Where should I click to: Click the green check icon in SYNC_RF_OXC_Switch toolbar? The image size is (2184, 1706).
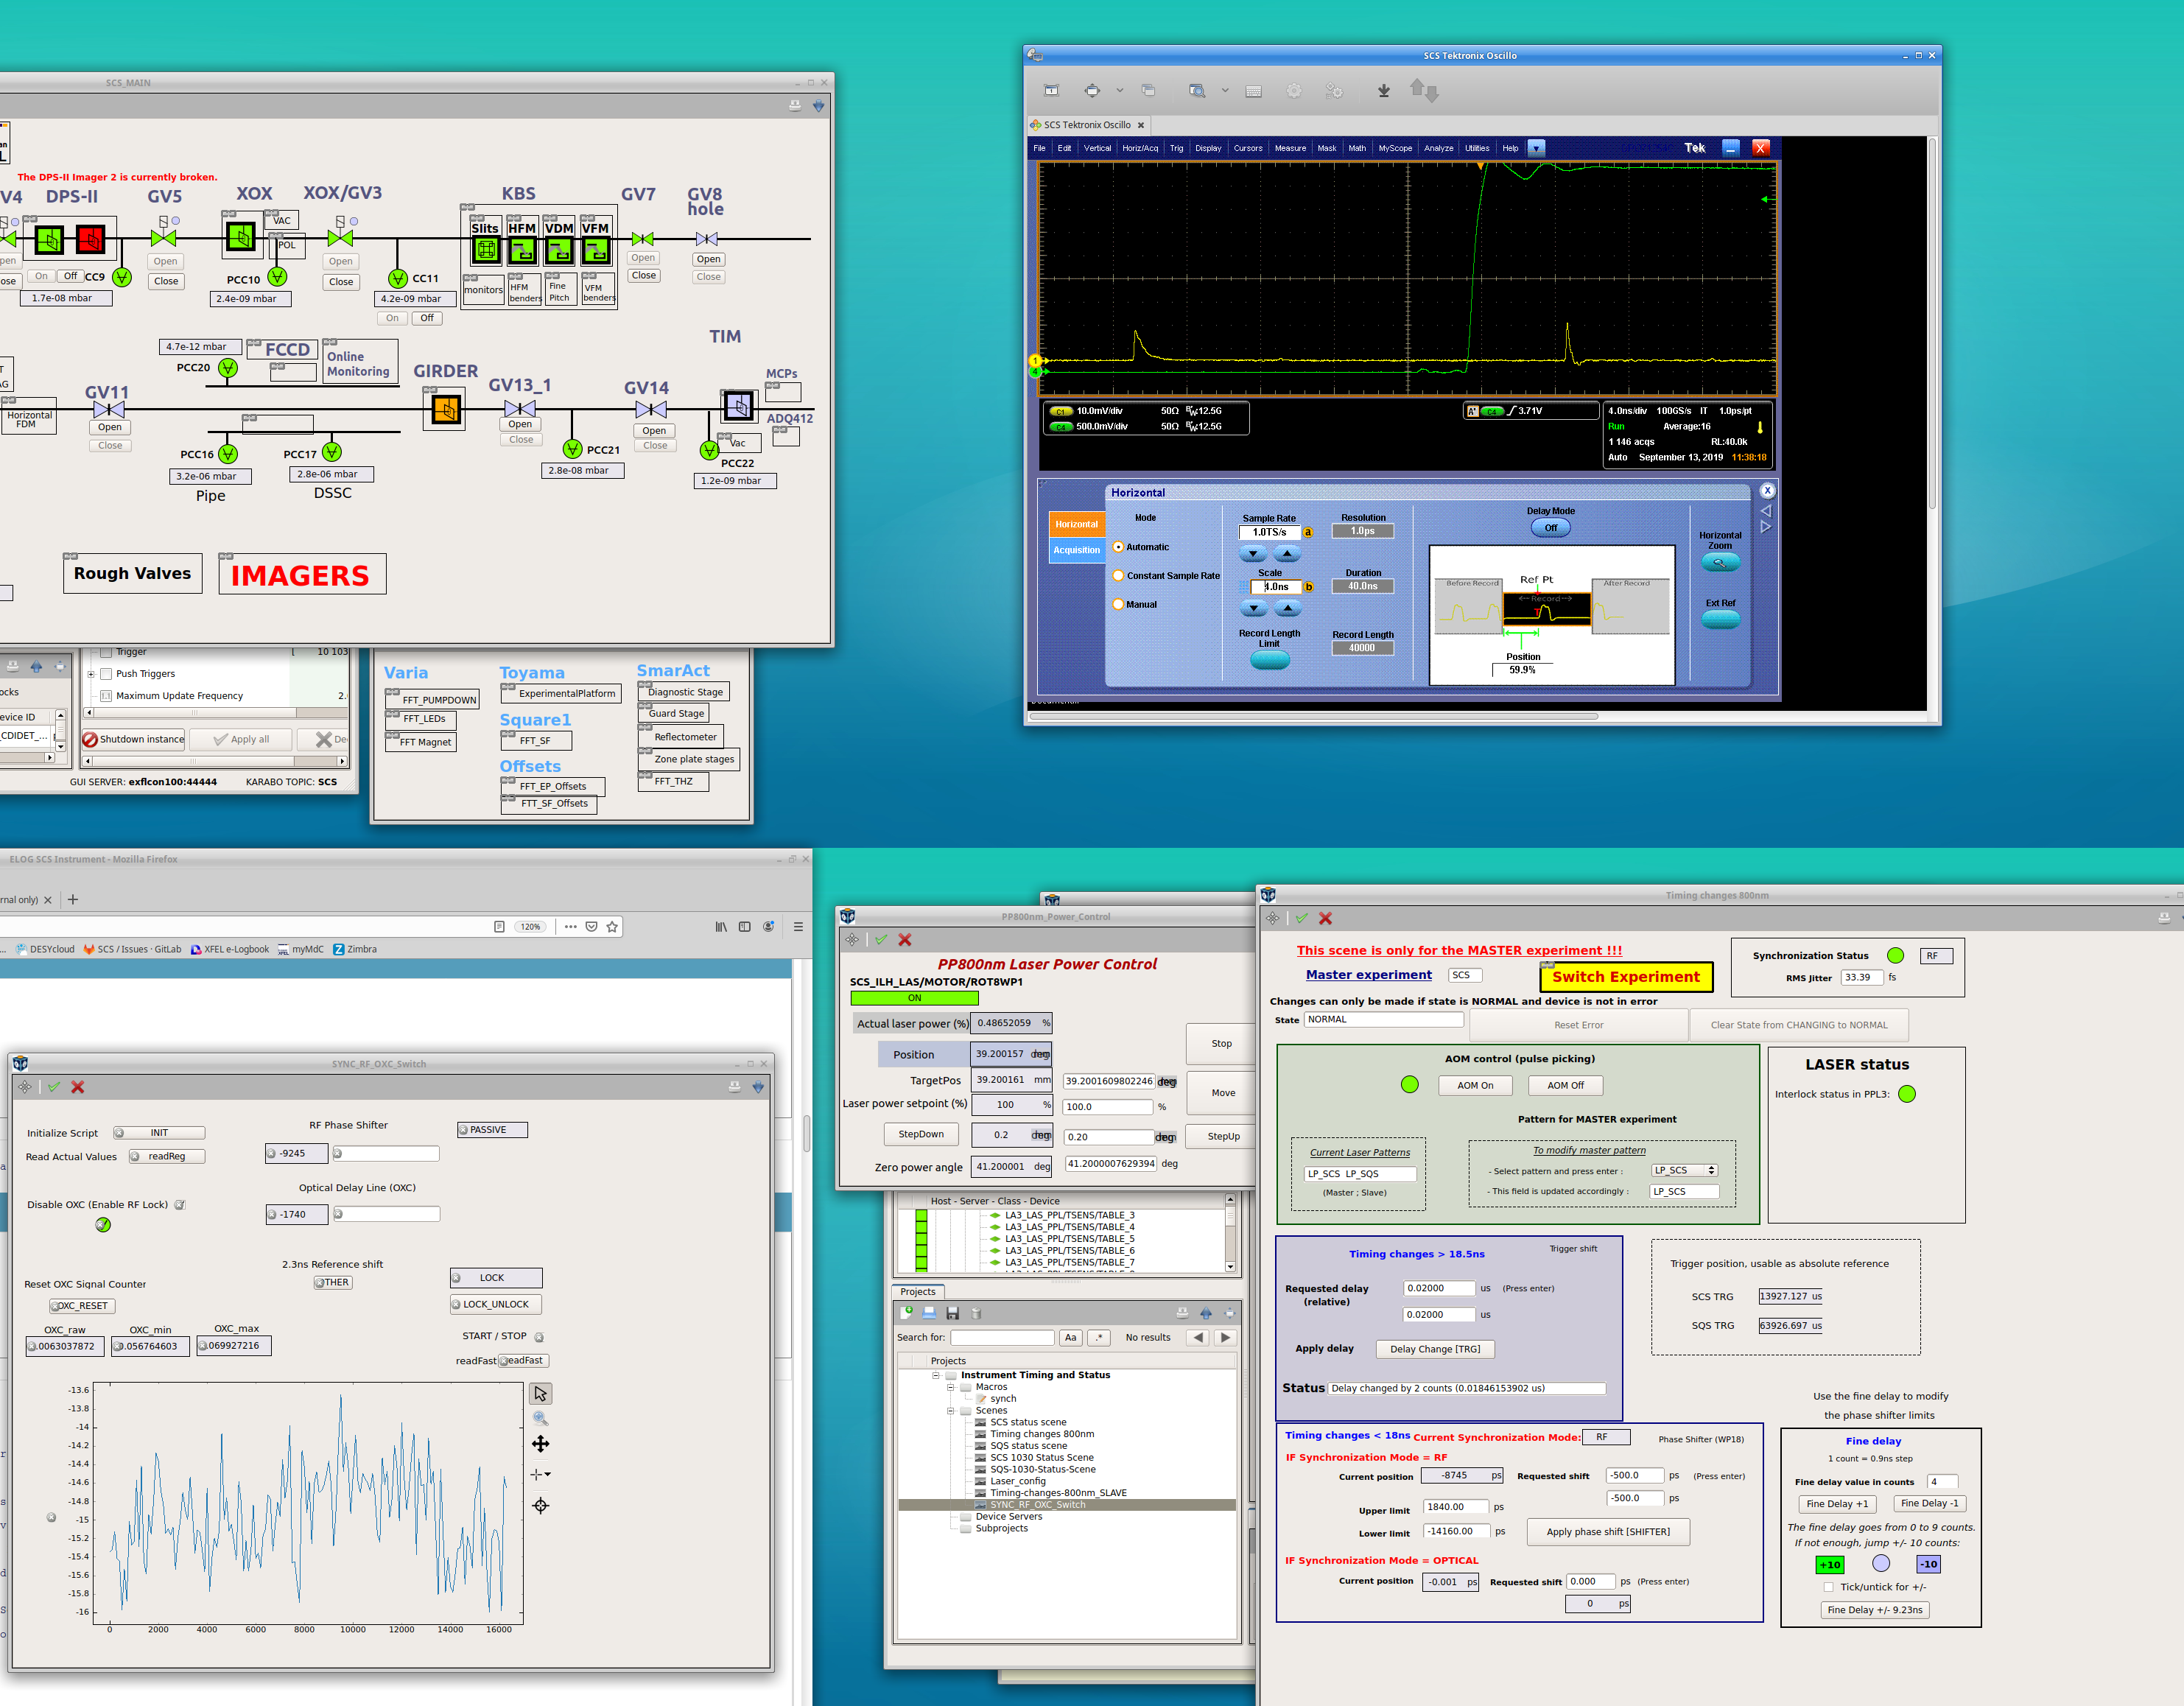[54, 1087]
